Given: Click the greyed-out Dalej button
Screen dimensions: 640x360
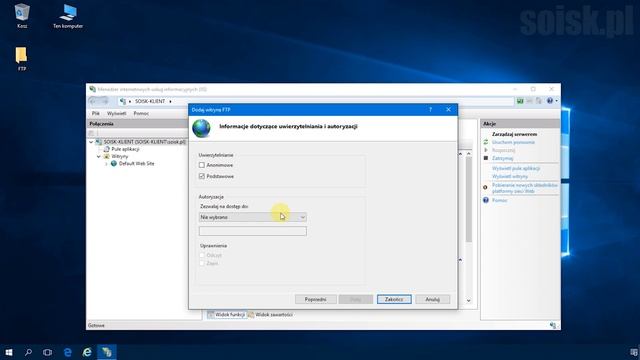Looking at the screenshot, I should click(x=356, y=299).
